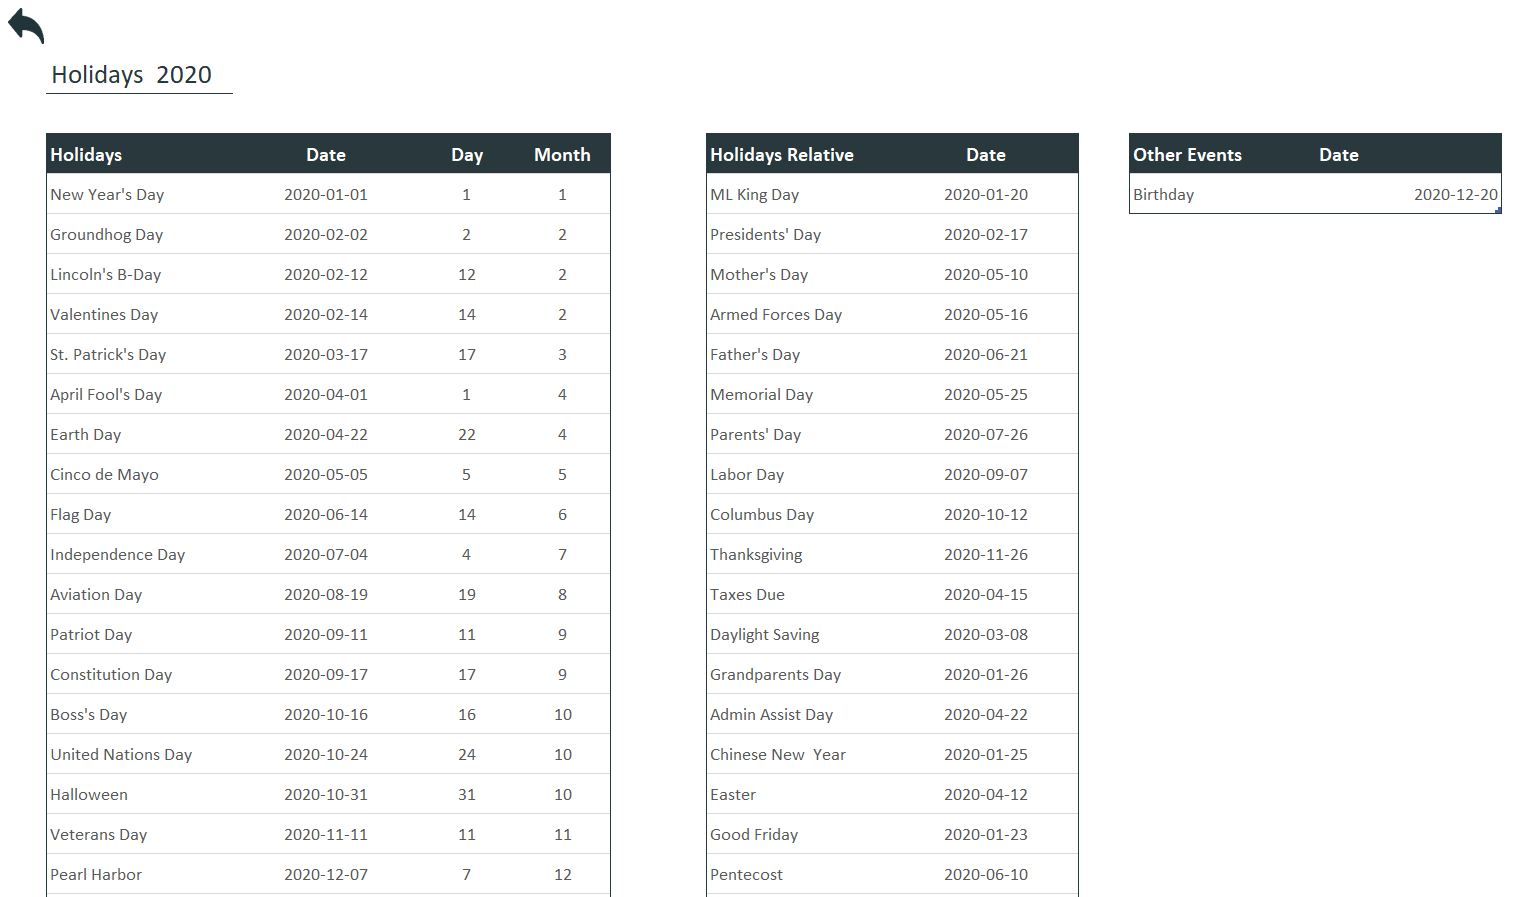This screenshot has height=897, width=1532.
Task: Select Independence Day date 2020-07-04
Action: pyautogui.click(x=325, y=555)
